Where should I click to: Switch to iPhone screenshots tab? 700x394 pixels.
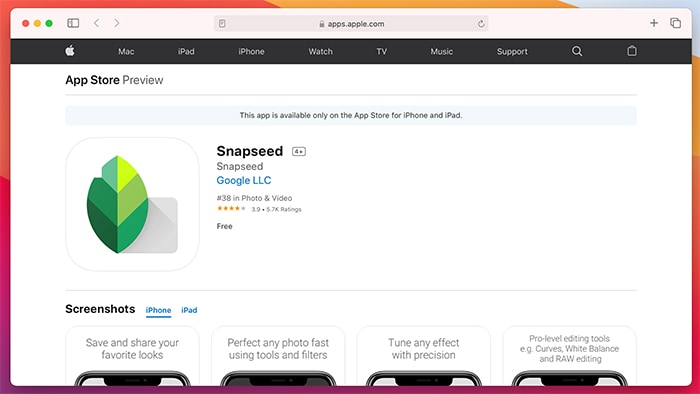pos(158,310)
